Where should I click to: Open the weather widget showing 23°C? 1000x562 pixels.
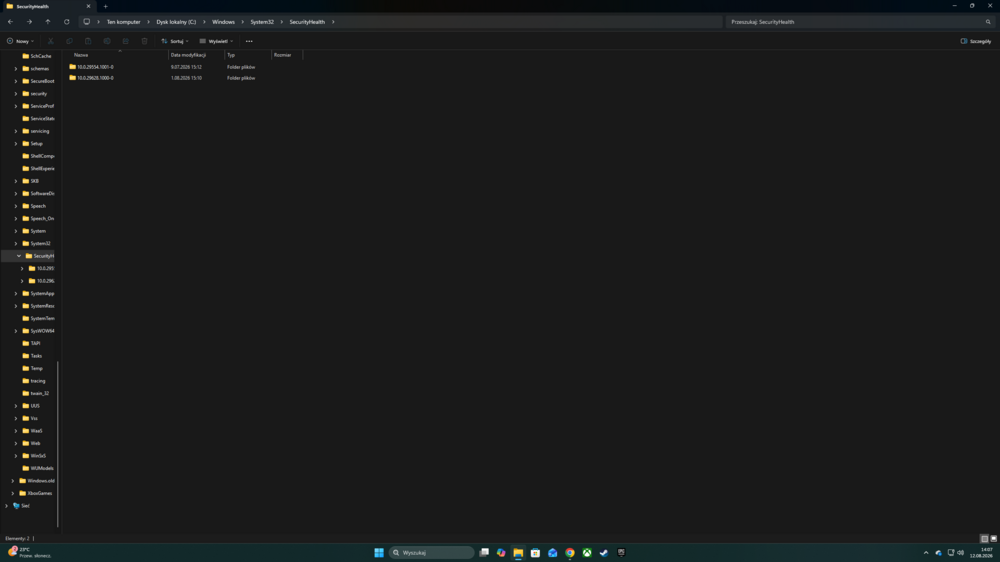coord(30,552)
